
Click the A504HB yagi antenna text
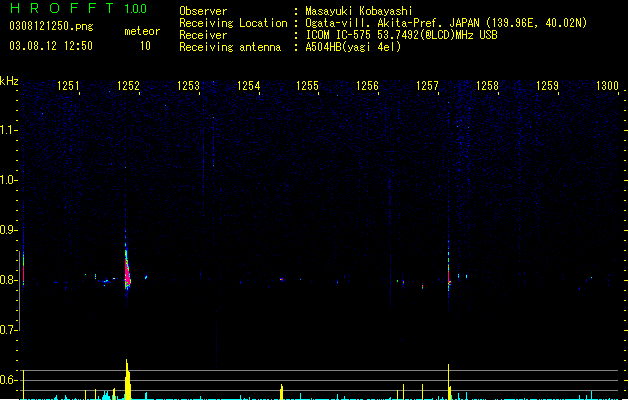click(353, 47)
